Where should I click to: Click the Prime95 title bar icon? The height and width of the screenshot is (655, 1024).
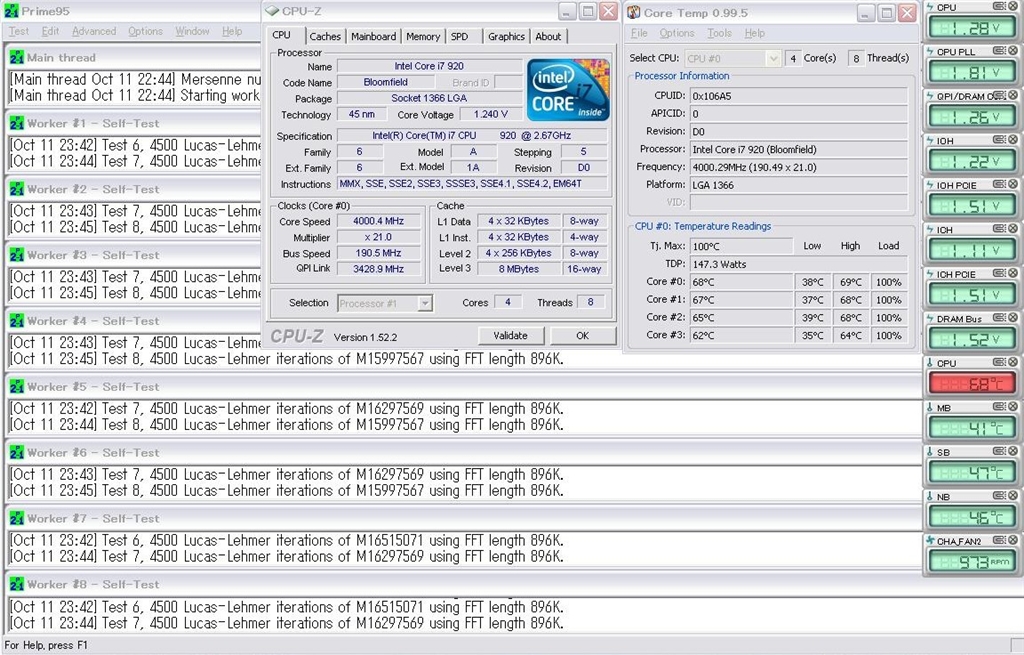(11, 11)
